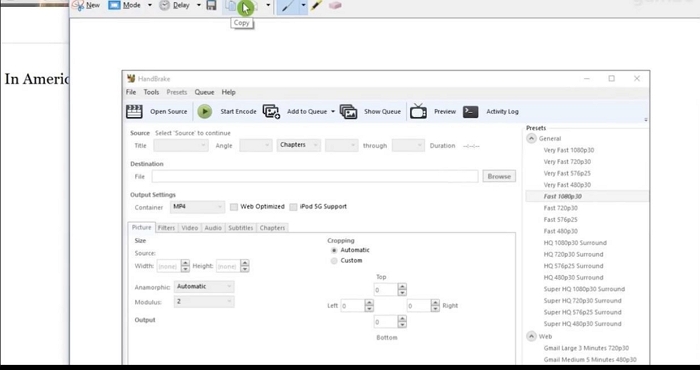This screenshot has height=370, width=700.
Task: Click the Show Queue icon
Action: pos(348,112)
